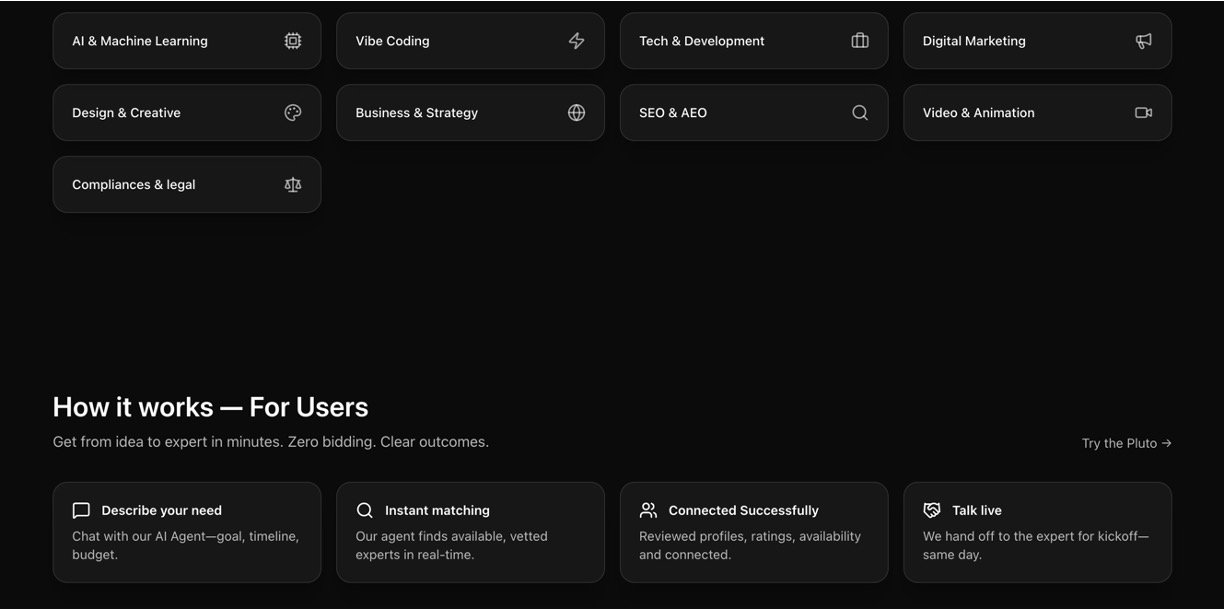Screen dimensions: 1224x610
Task: Select the Vibe Coding category label
Action: [392, 41]
